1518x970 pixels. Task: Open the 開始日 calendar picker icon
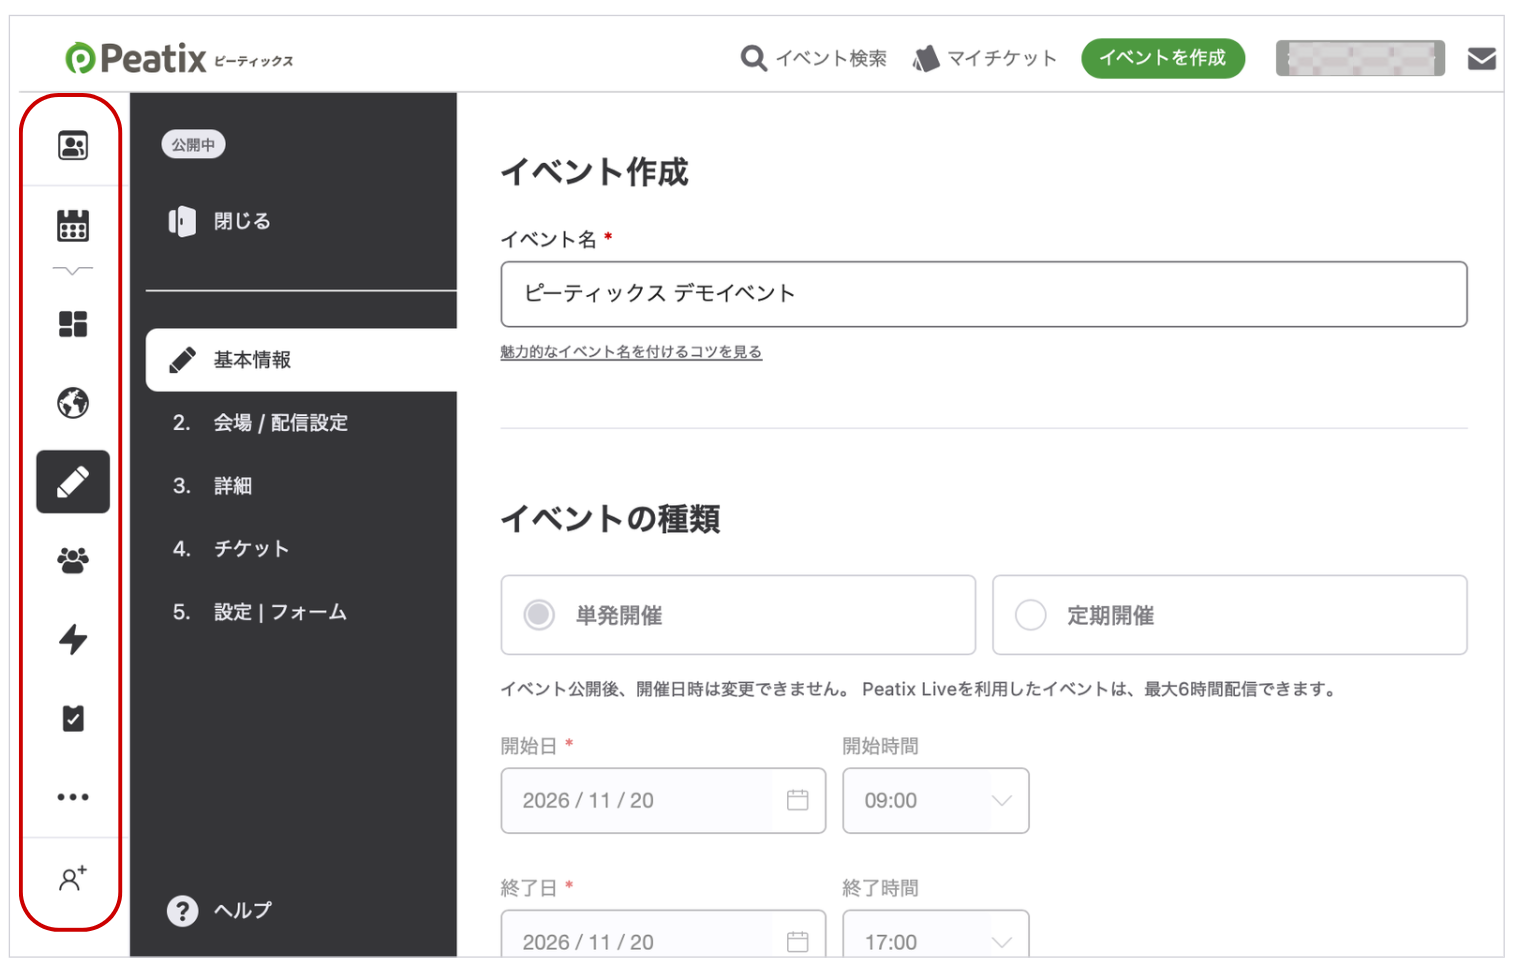tap(797, 800)
